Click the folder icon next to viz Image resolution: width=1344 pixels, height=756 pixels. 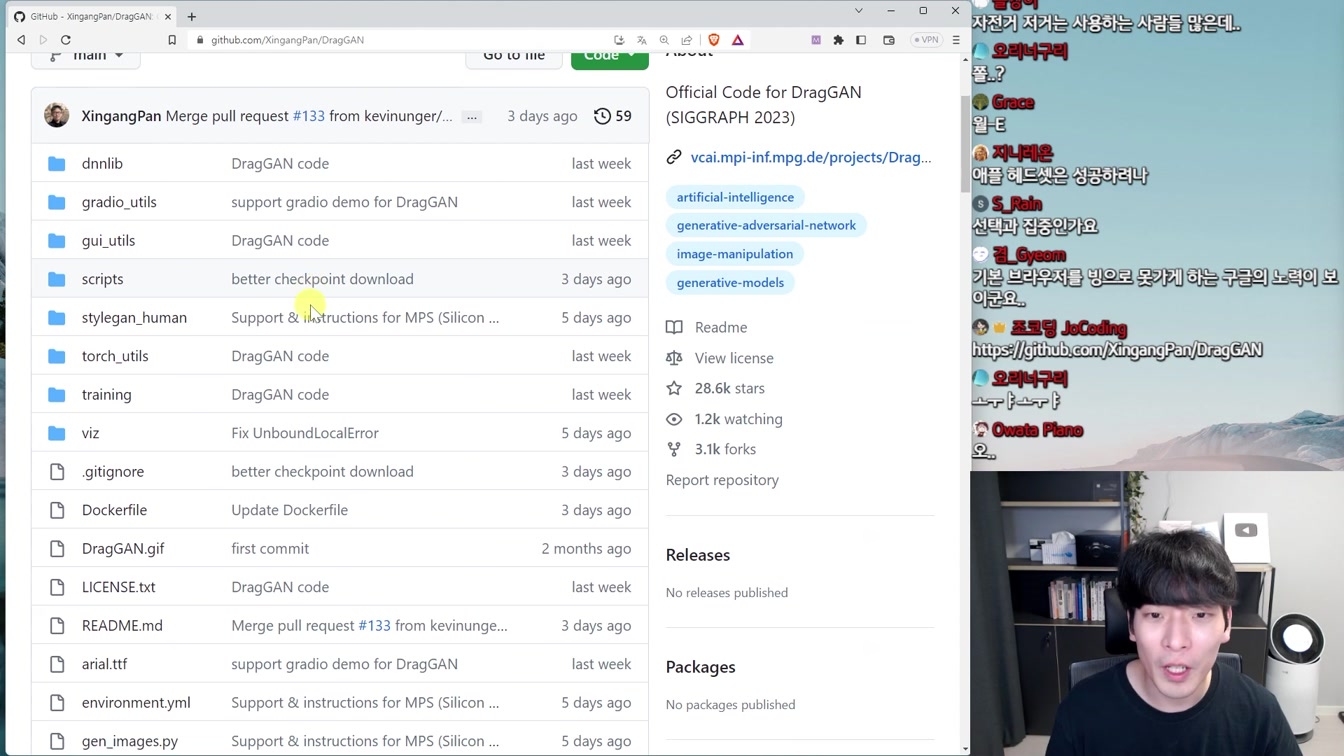point(57,433)
